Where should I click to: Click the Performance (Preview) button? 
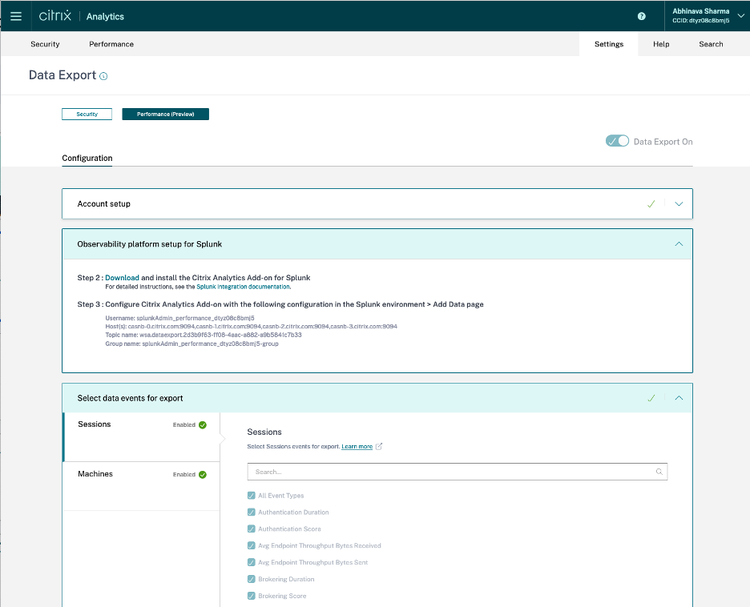pyautogui.click(x=165, y=114)
